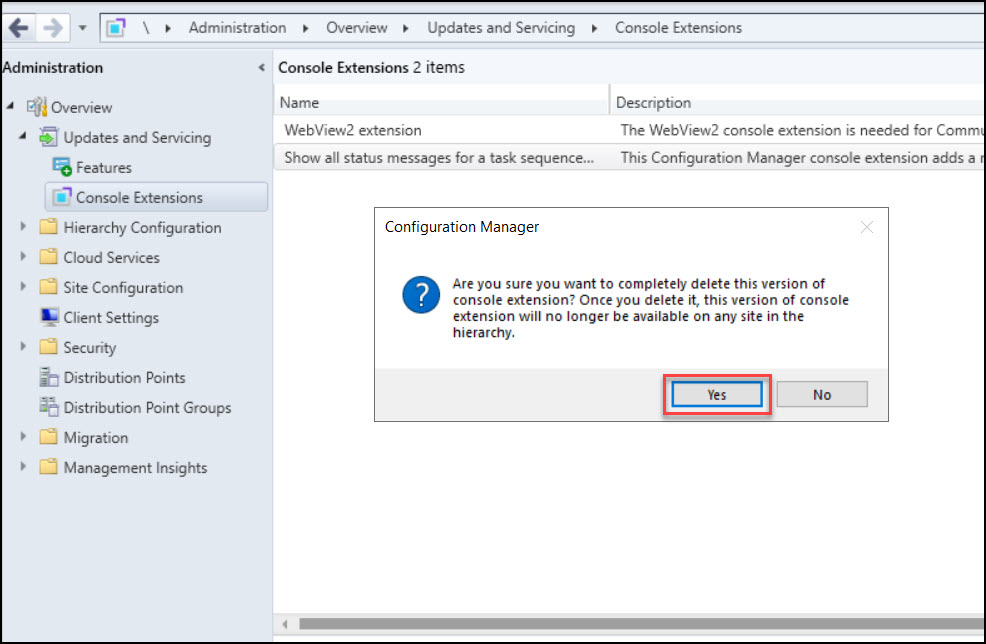Click the Overview node icon
986x644 pixels.
(x=36, y=107)
